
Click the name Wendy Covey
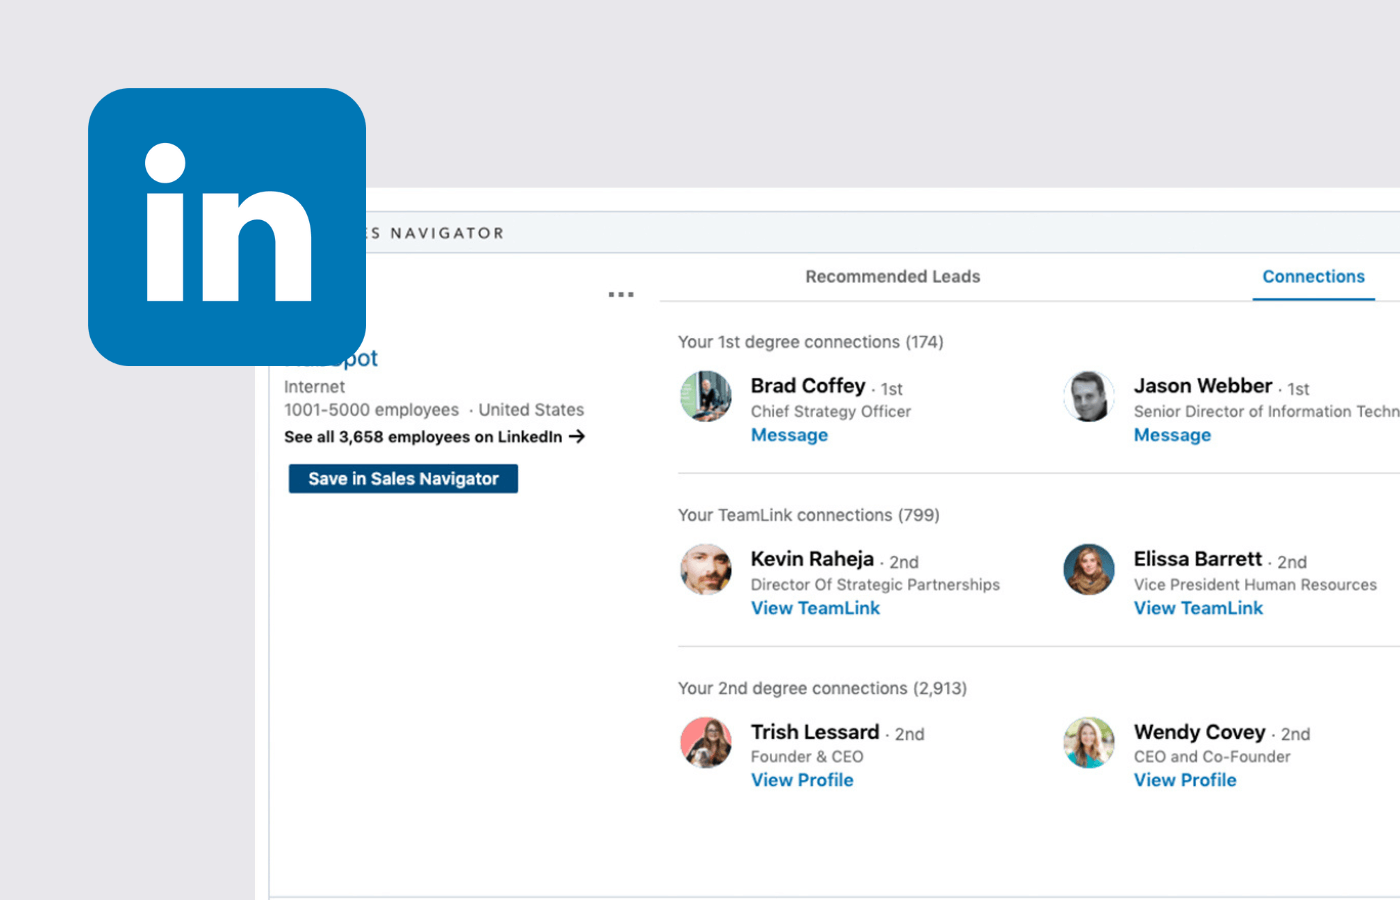click(x=1199, y=732)
